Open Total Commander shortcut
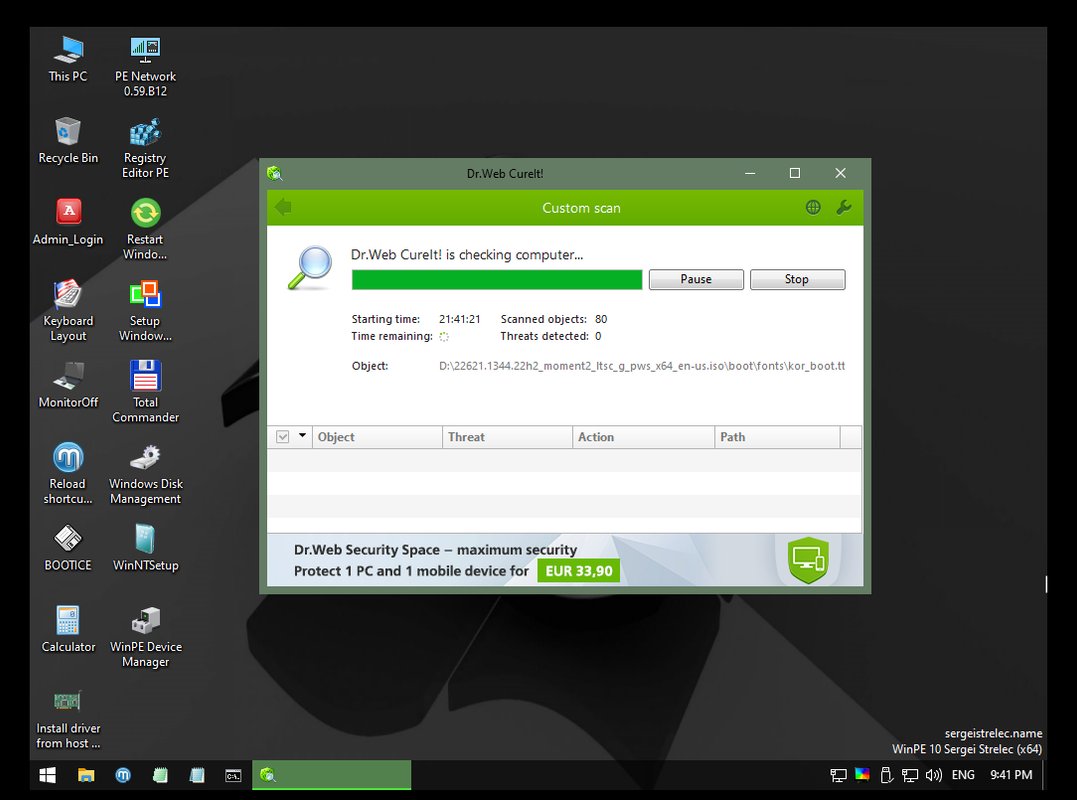Image resolution: width=1077 pixels, height=800 pixels. coord(145,391)
